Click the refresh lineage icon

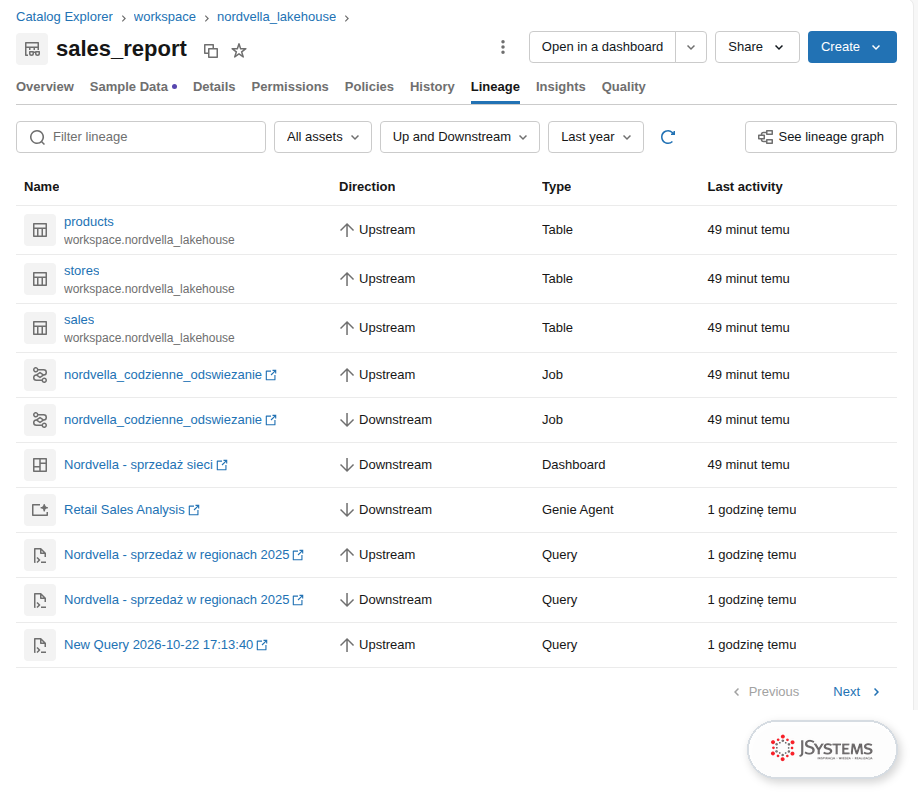point(668,137)
